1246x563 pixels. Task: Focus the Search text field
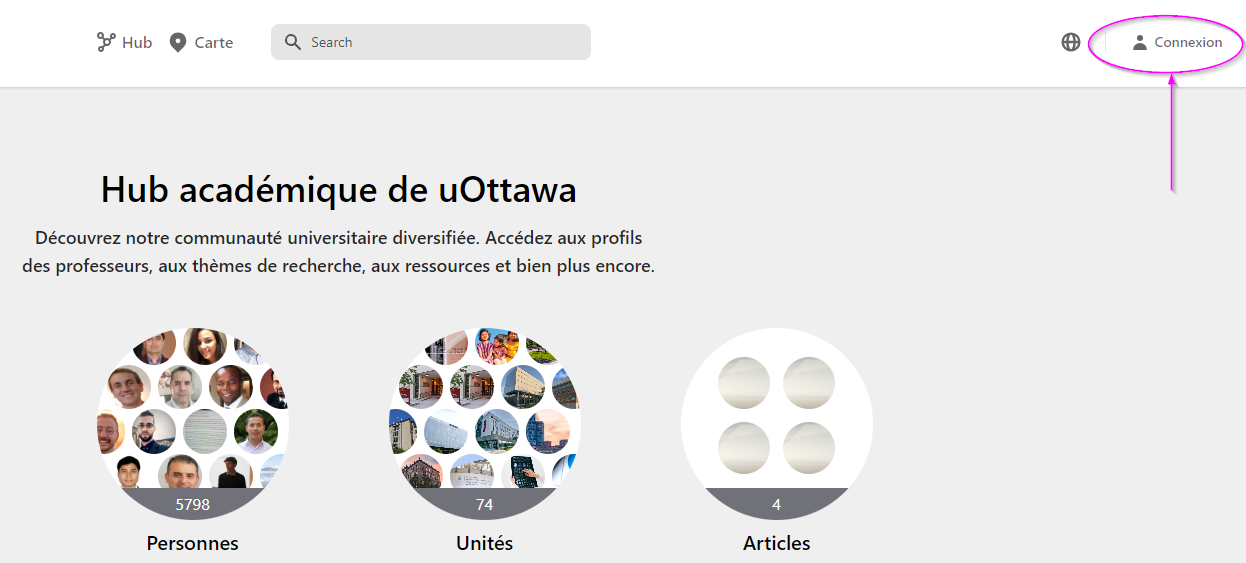tap(440, 42)
